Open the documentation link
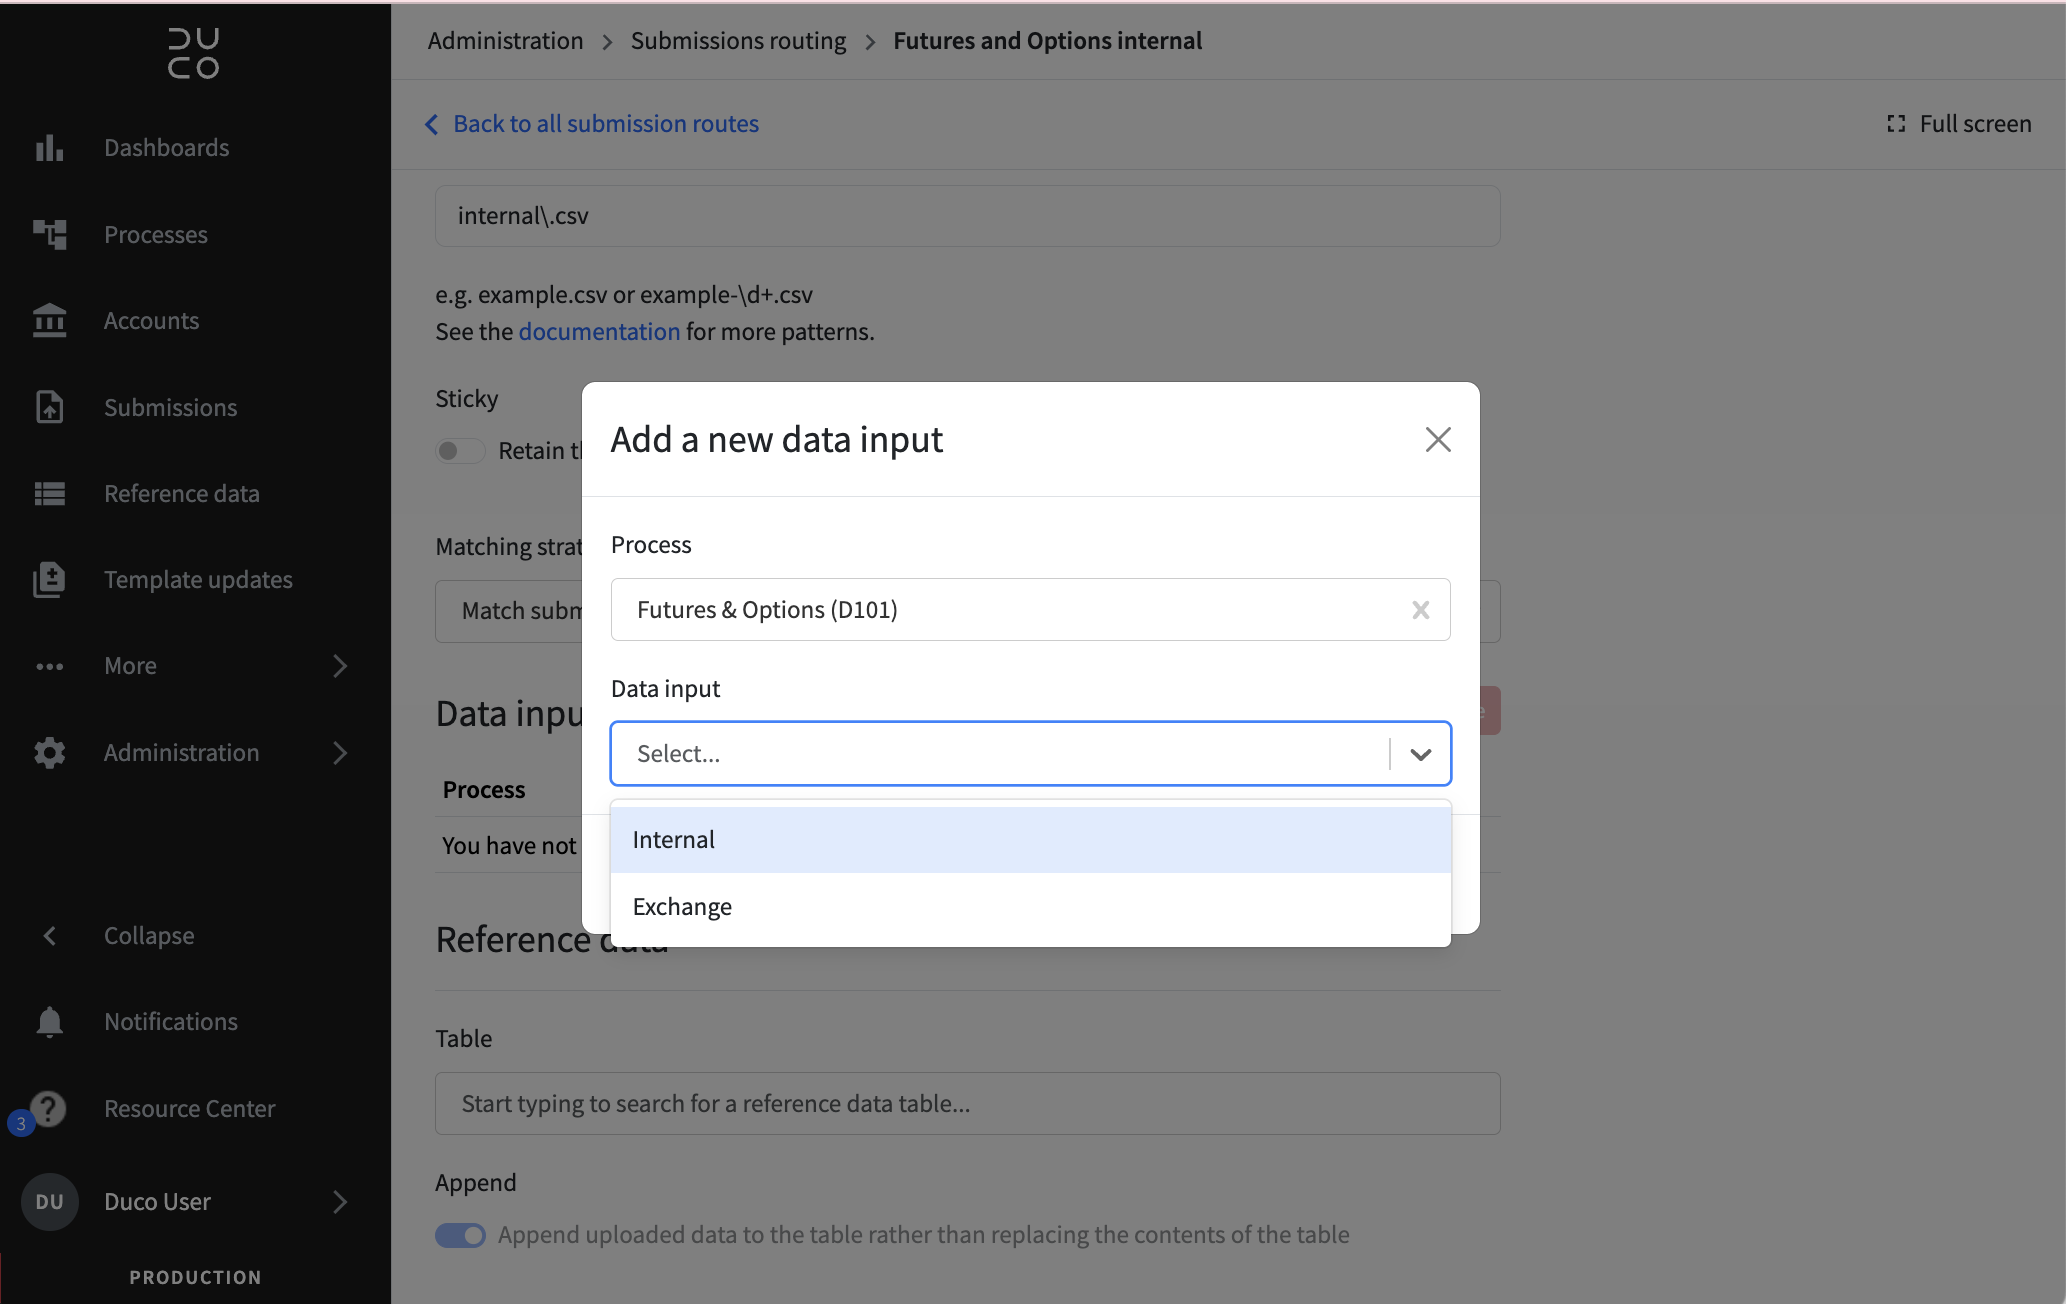Image resolution: width=2066 pixels, height=1304 pixels. pos(599,332)
